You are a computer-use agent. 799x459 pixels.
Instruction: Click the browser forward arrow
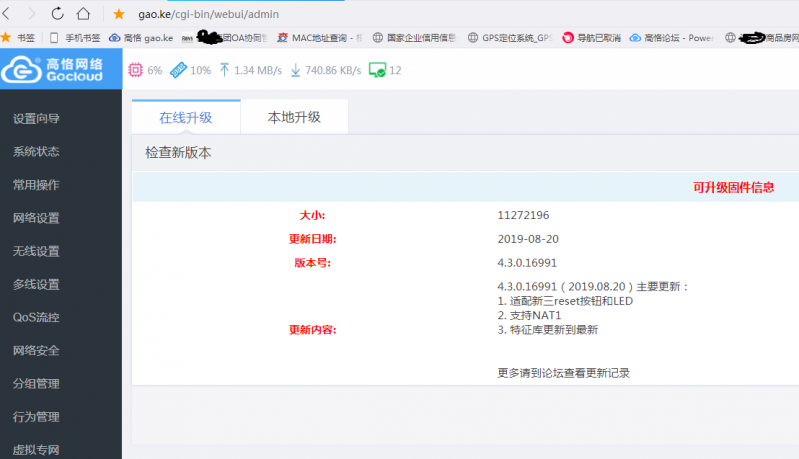(x=32, y=14)
